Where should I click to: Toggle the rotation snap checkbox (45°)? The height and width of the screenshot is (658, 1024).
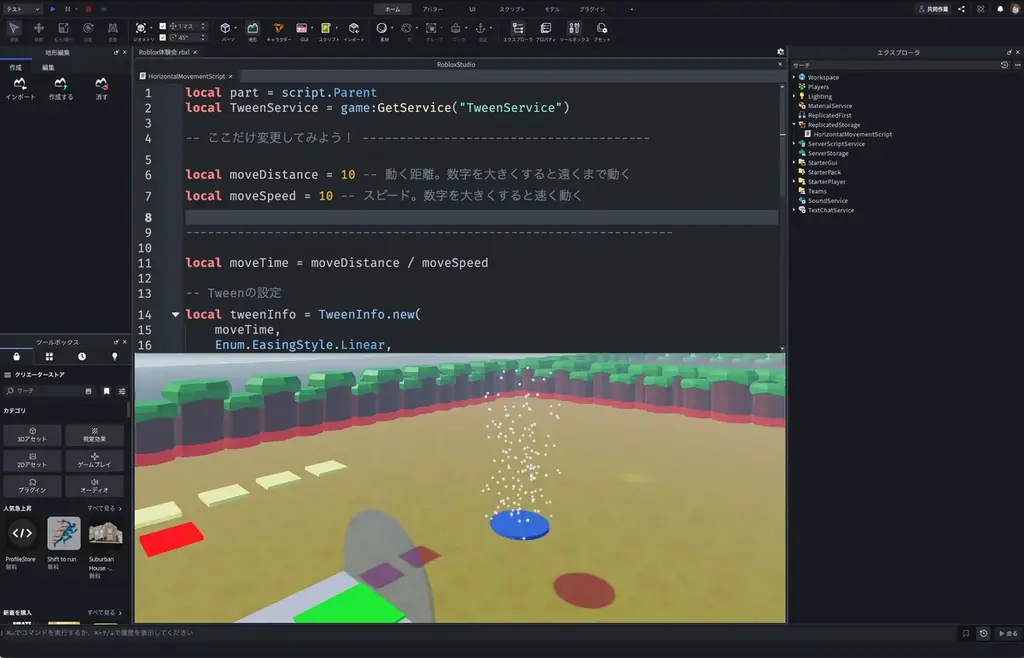163,37
